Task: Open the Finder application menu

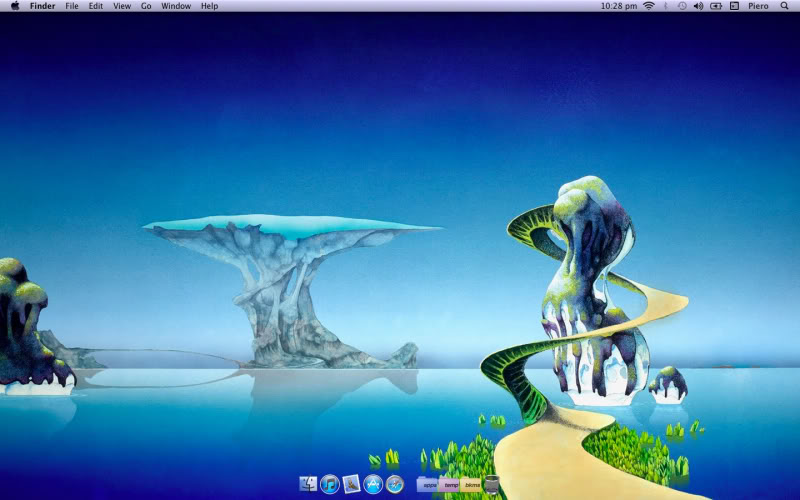Action: point(42,6)
